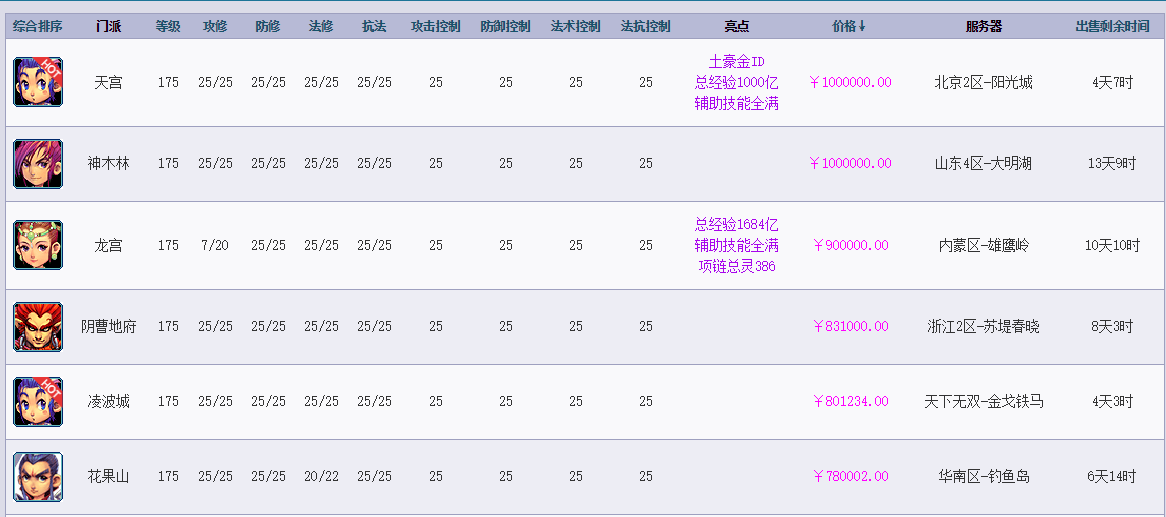The width and height of the screenshot is (1166, 517).
Task: Click 法修 value 20/22 in 花果山 row
Action: 321,477
